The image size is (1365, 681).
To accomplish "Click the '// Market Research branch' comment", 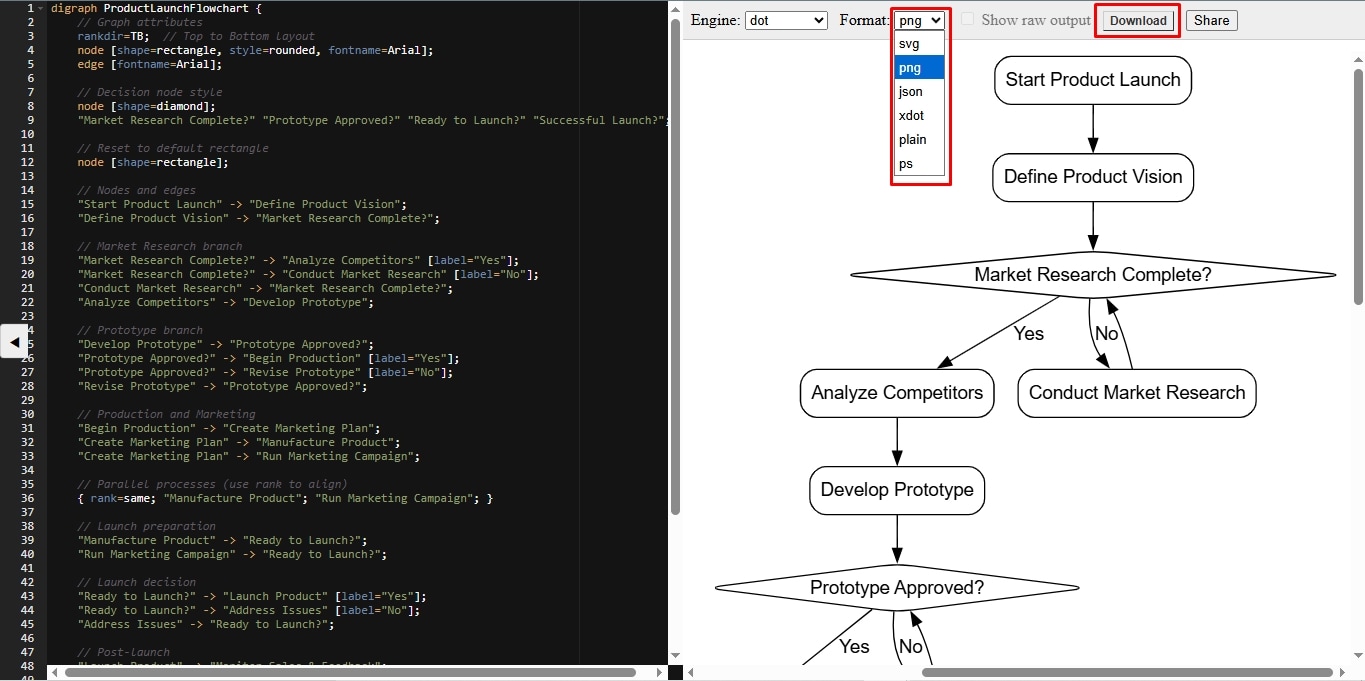I will click(x=160, y=246).
